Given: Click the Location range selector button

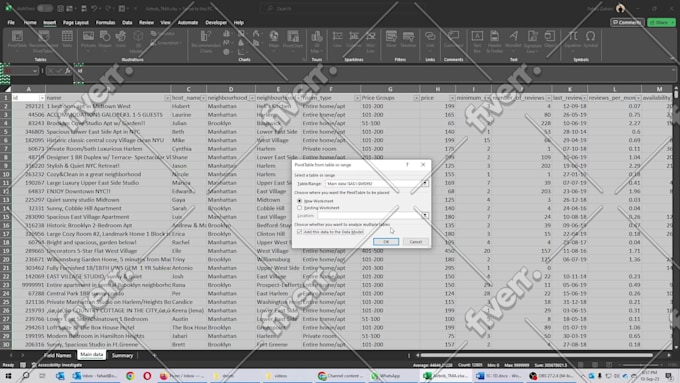Looking at the screenshot, I should [425, 215].
